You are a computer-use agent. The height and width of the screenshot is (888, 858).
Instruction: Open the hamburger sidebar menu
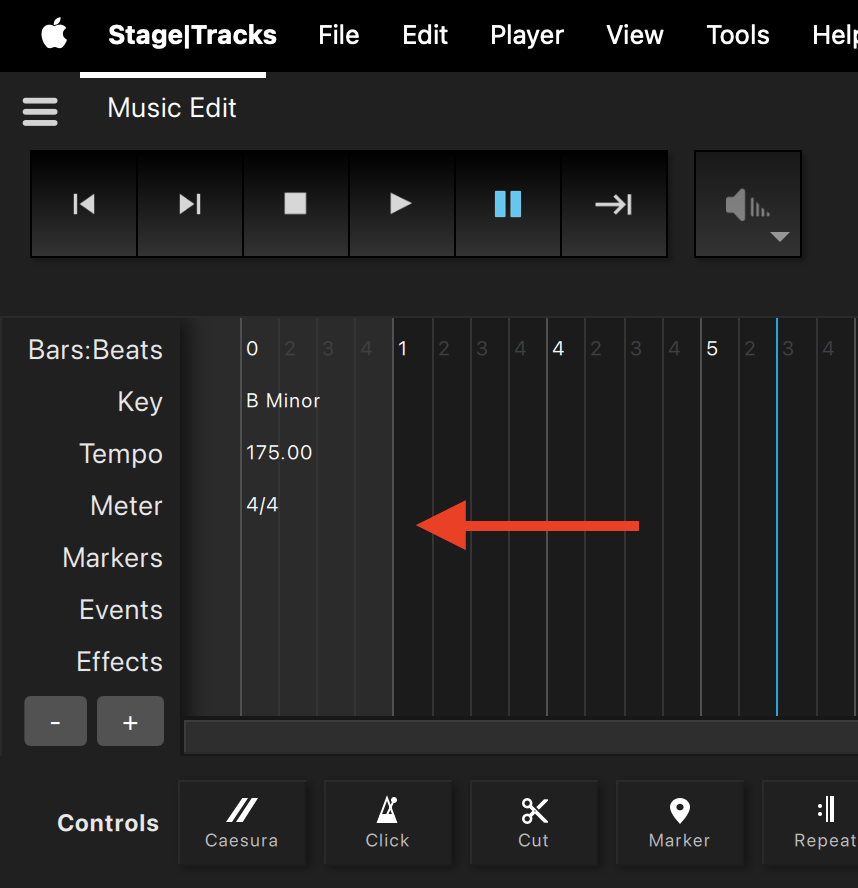[x=40, y=112]
